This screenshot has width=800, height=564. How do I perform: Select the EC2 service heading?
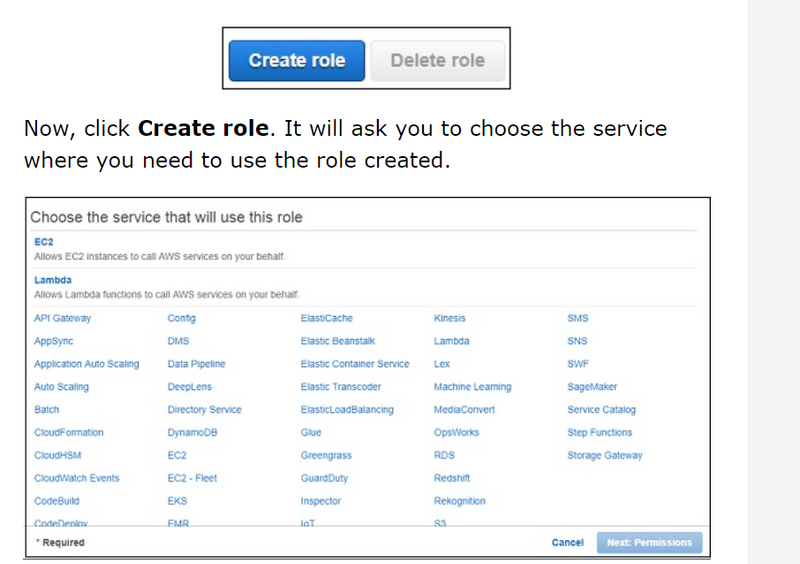click(x=43, y=242)
